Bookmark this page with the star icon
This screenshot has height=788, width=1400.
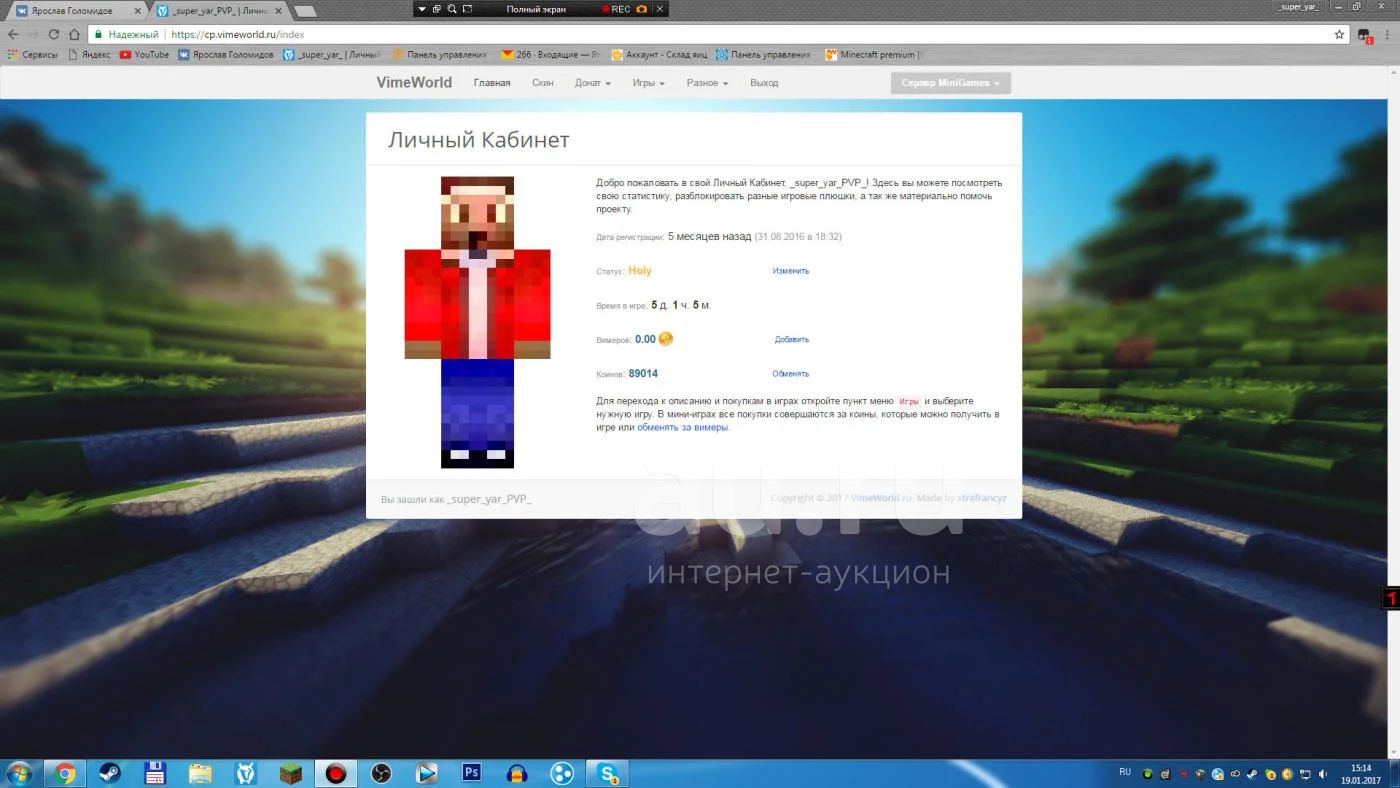(x=1339, y=34)
